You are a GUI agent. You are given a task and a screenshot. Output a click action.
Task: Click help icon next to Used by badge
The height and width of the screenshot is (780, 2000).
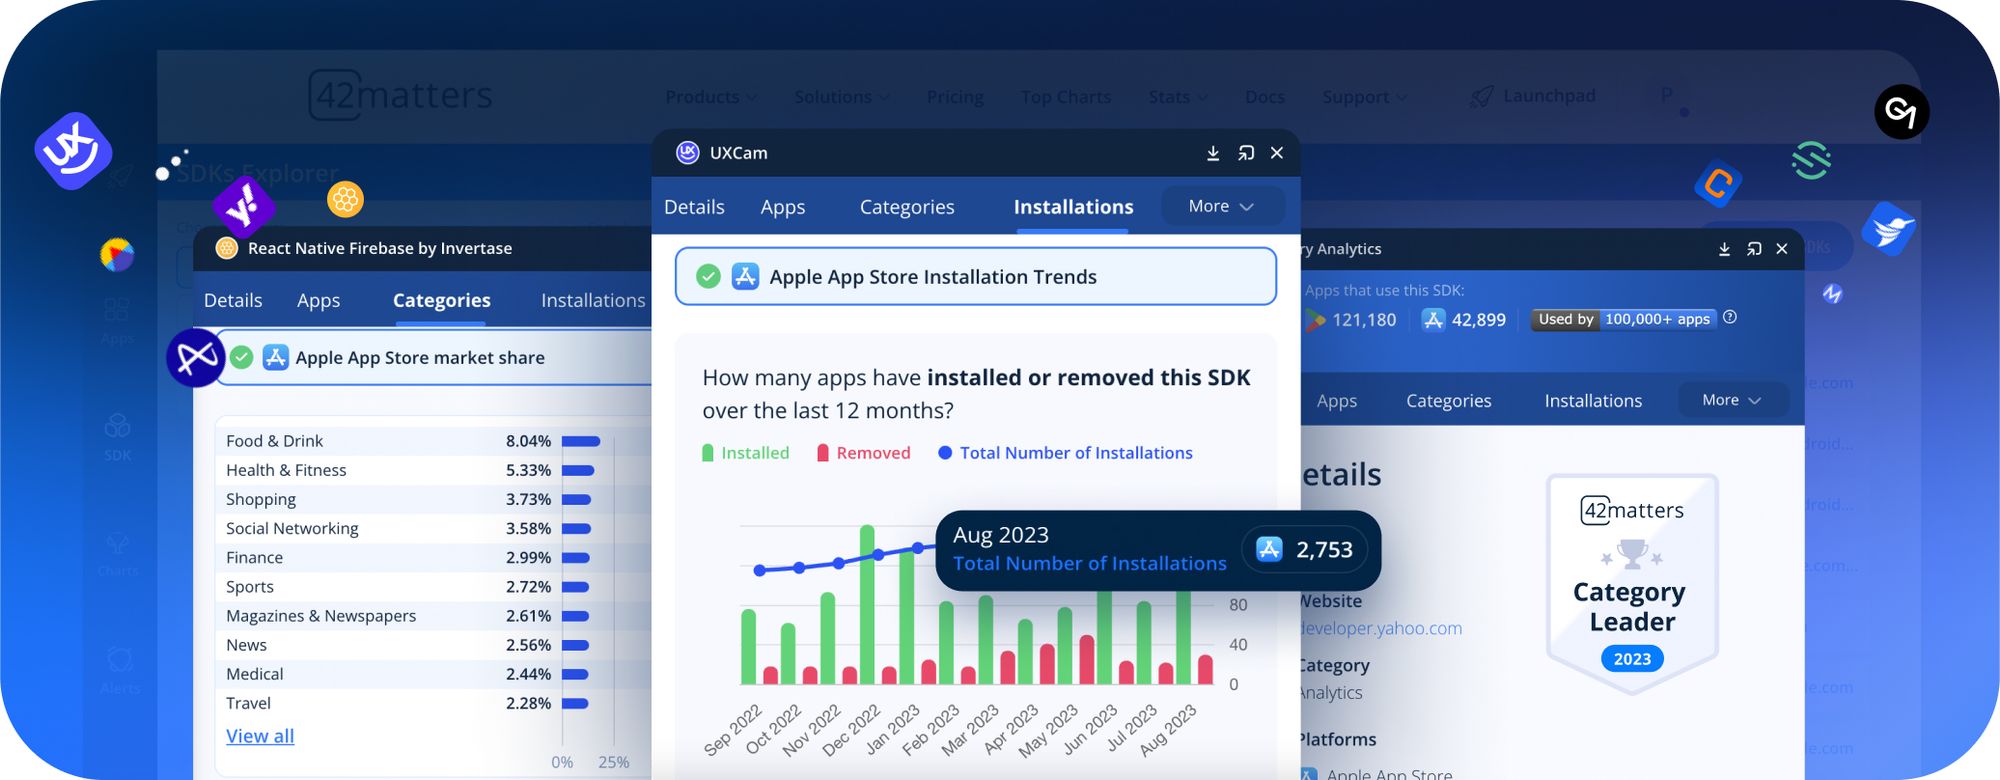point(1730,317)
